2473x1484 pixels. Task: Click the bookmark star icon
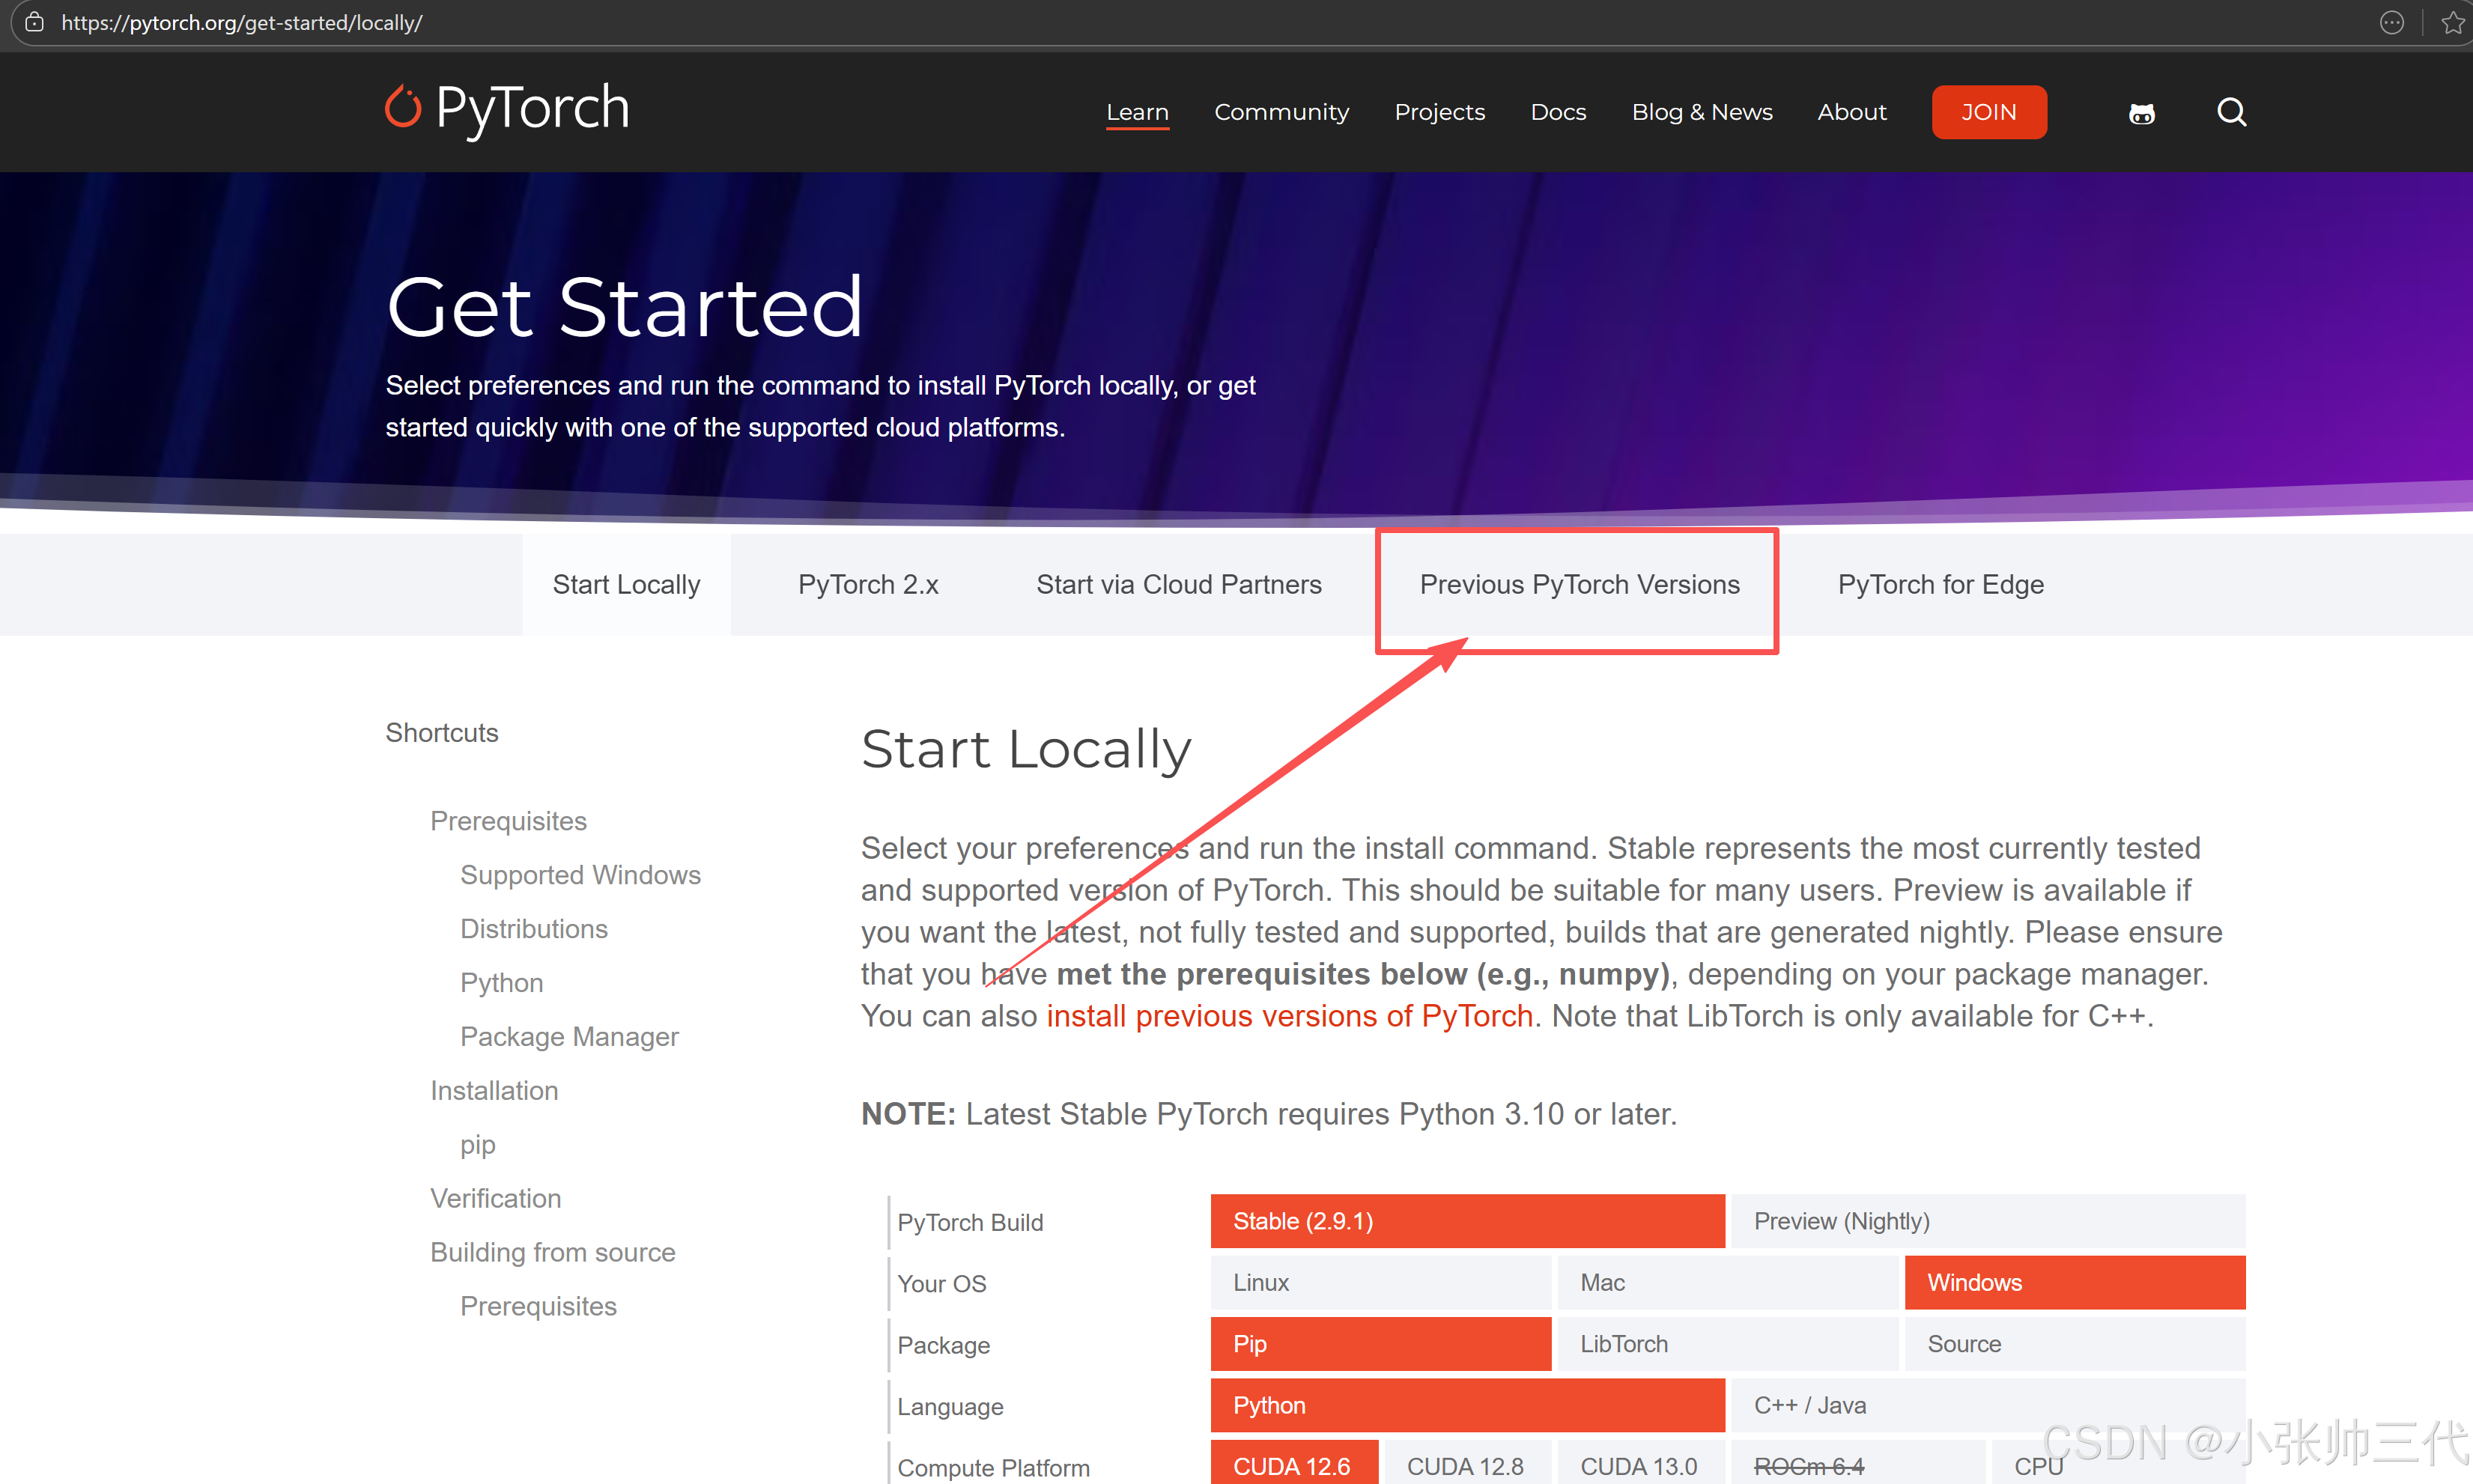pos(2452,22)
